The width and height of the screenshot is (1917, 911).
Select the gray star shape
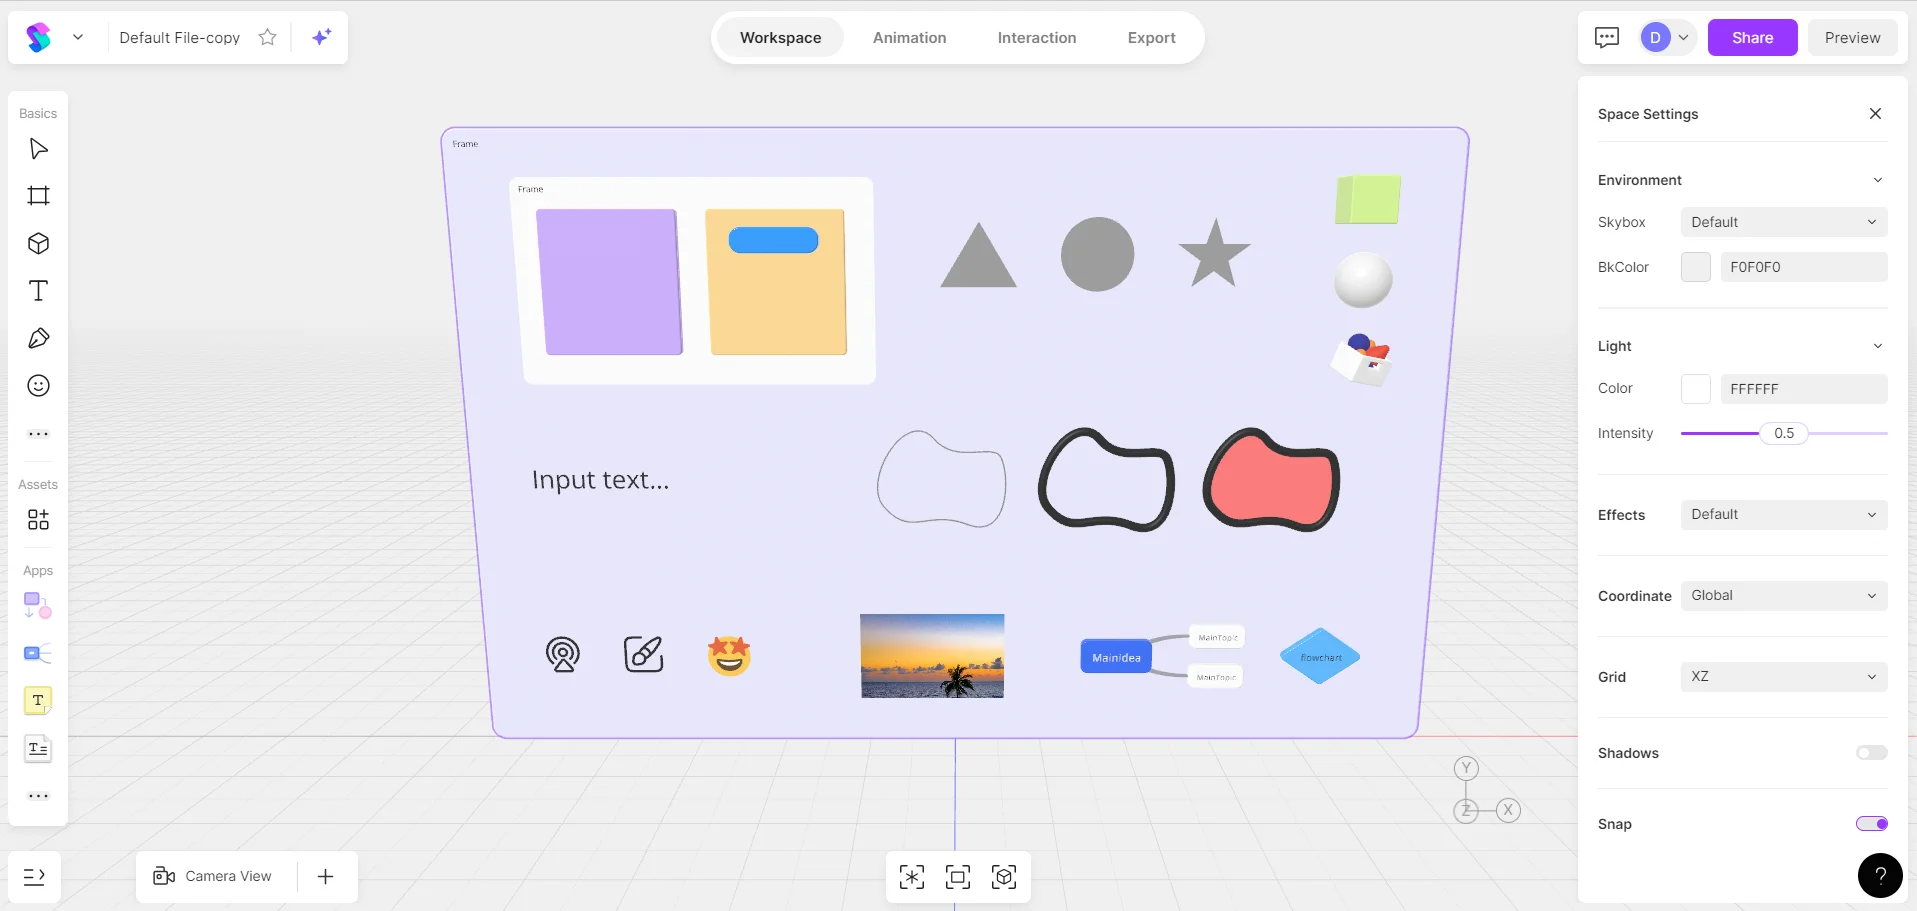click(1214, 254)
